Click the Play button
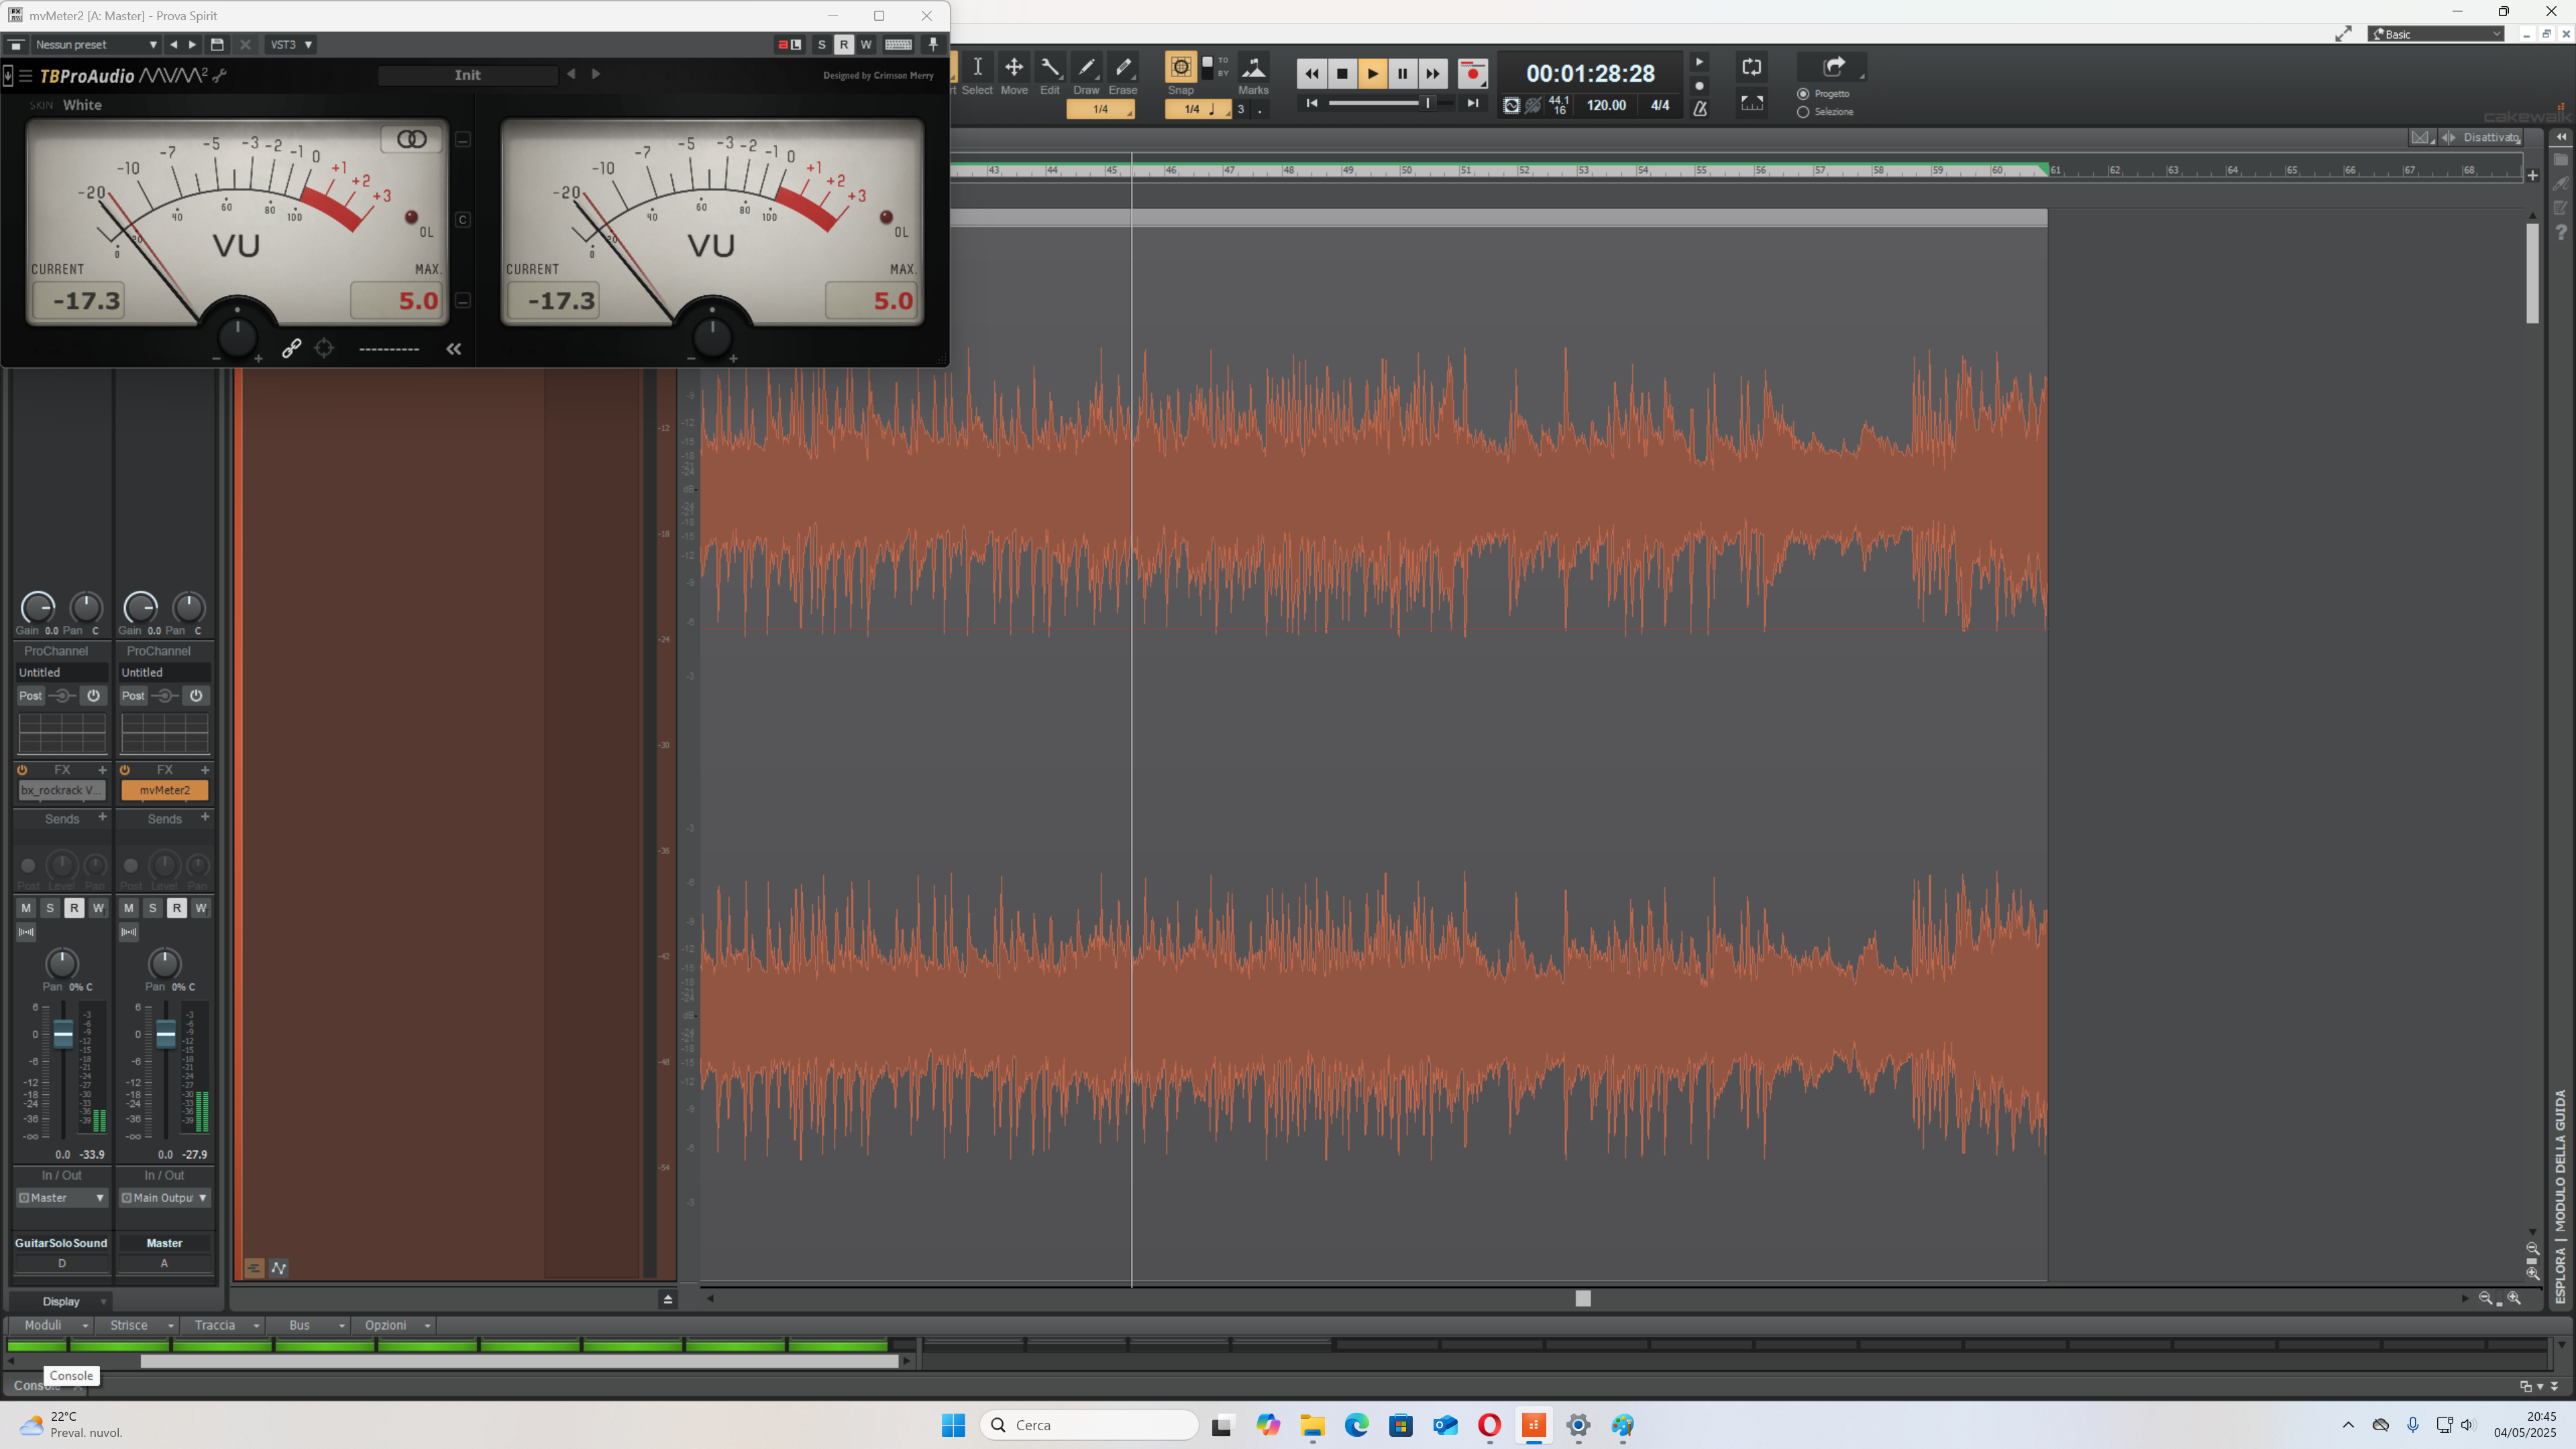The width and height of the screenshot is (2576, 1449). [x=1372, y=73]
